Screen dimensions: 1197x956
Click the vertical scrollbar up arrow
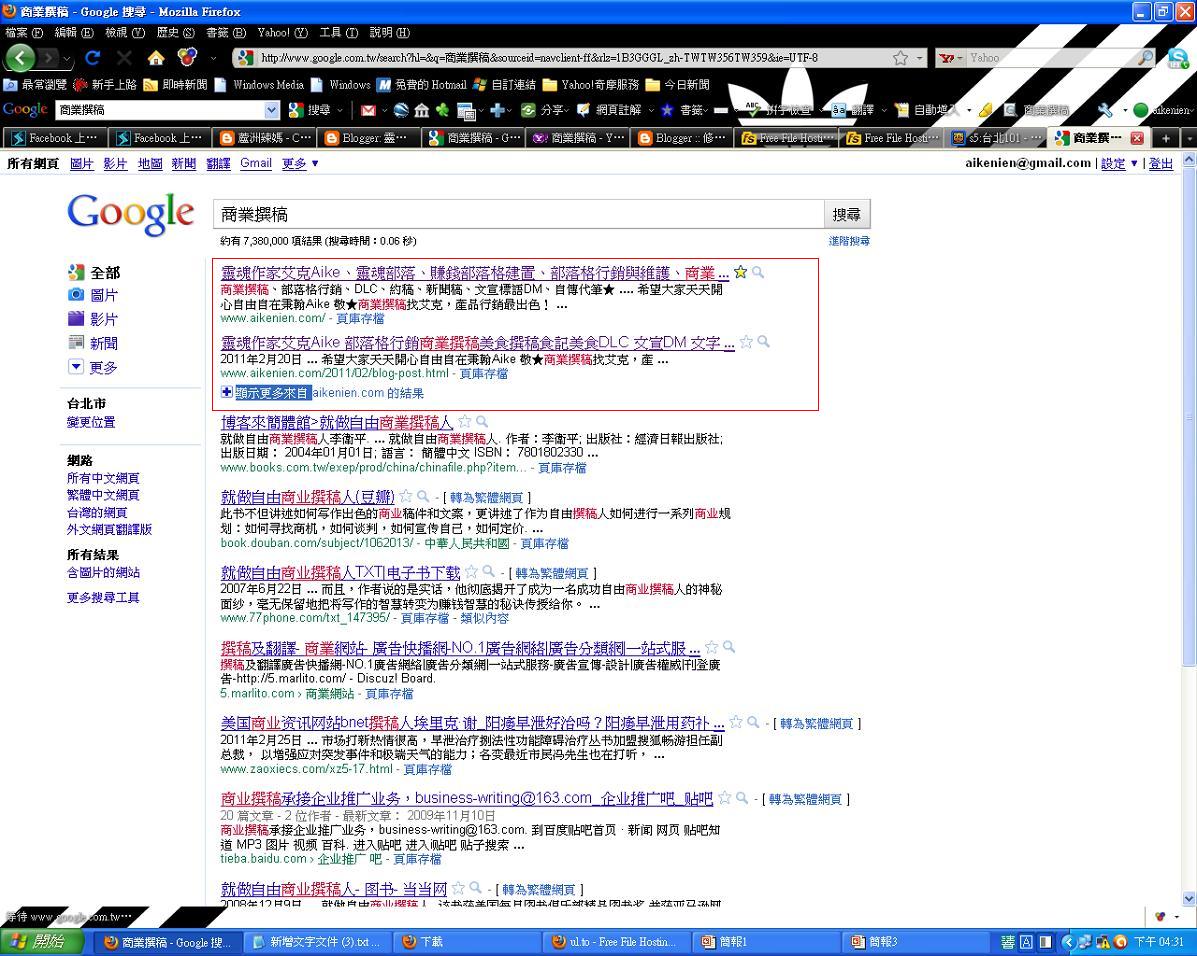point(1189,160)
